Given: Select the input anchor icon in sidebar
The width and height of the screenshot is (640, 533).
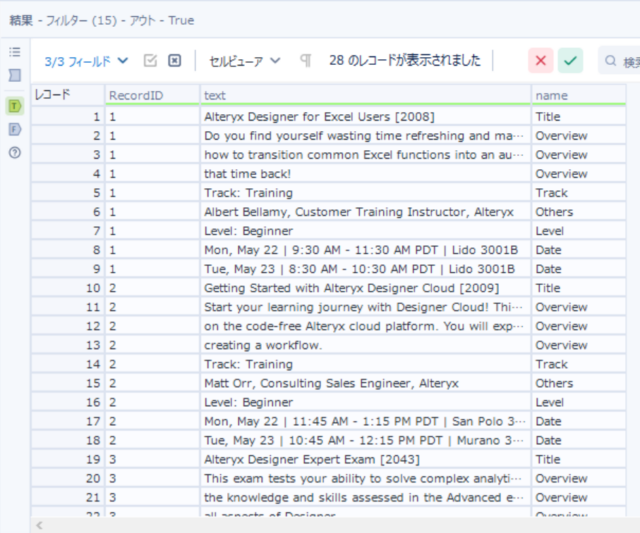Looking at the screenshot, I should [x=14, y=75].
